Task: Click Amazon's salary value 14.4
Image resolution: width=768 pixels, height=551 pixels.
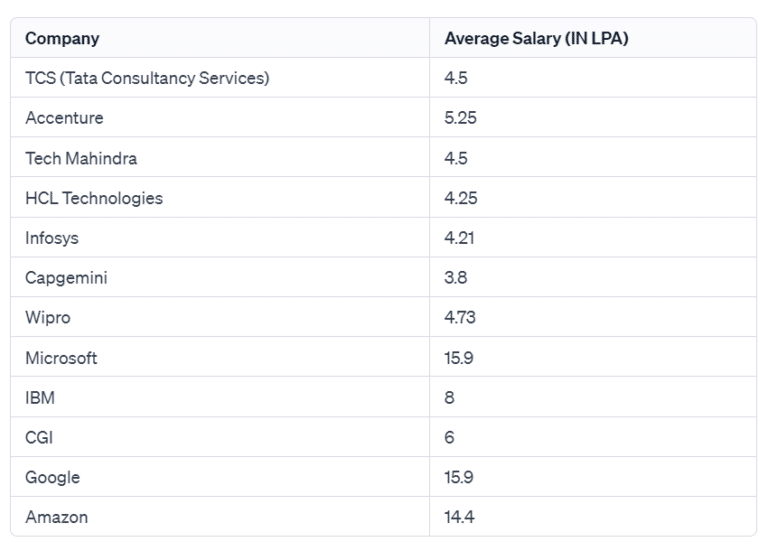Action: point(460,518)
